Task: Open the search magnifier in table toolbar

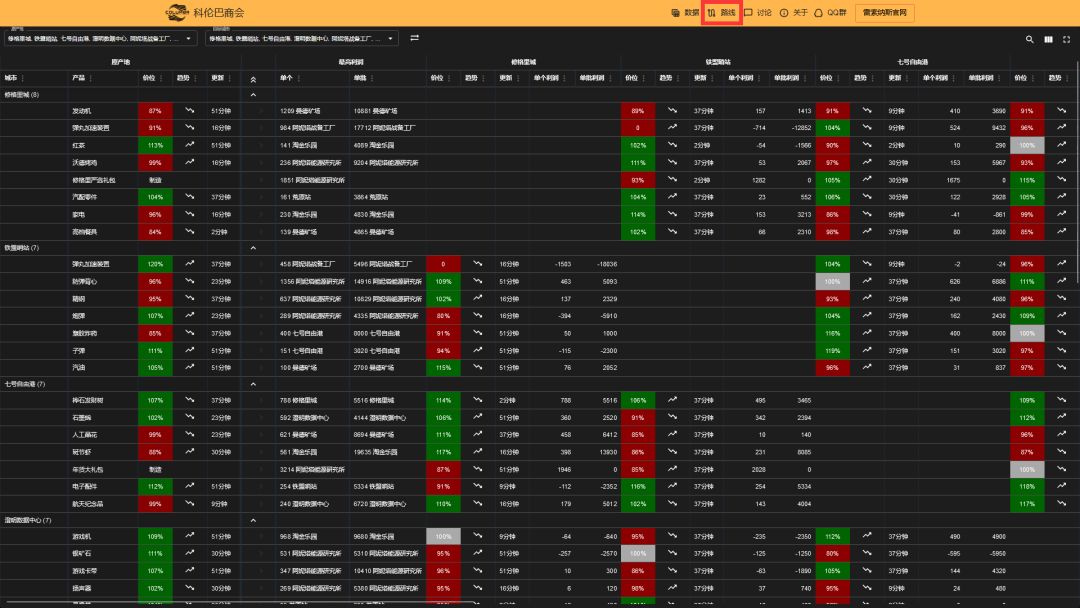Action: 1030,39
